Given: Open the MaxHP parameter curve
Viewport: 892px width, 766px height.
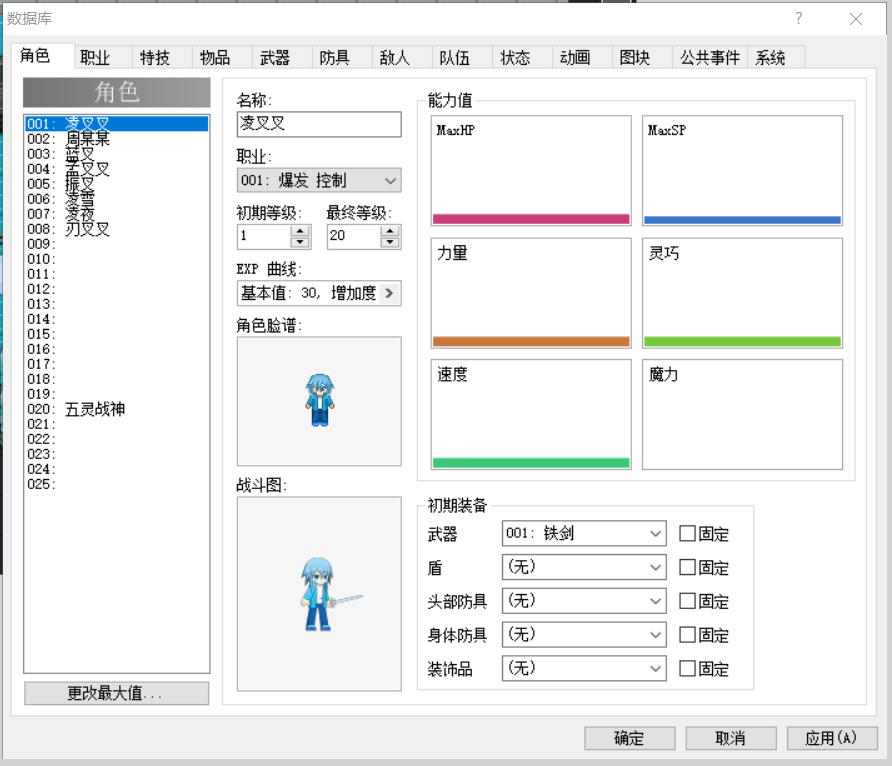Looking at the screenshot, I should point(531,171).
